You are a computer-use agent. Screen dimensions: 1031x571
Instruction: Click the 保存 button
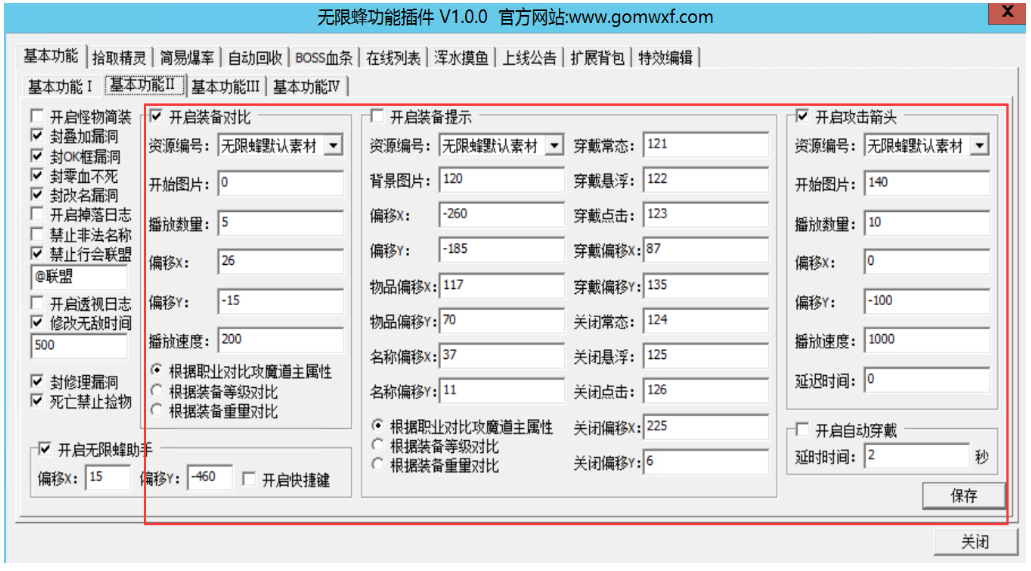coord(963,495)
